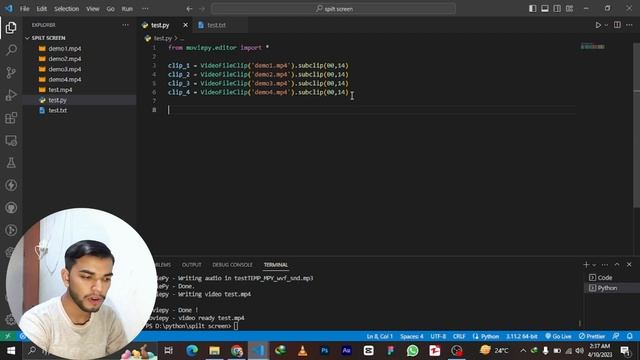Open editor More Actions ellipsis
Screen dimensions: 640x360
tap(629, 25)
